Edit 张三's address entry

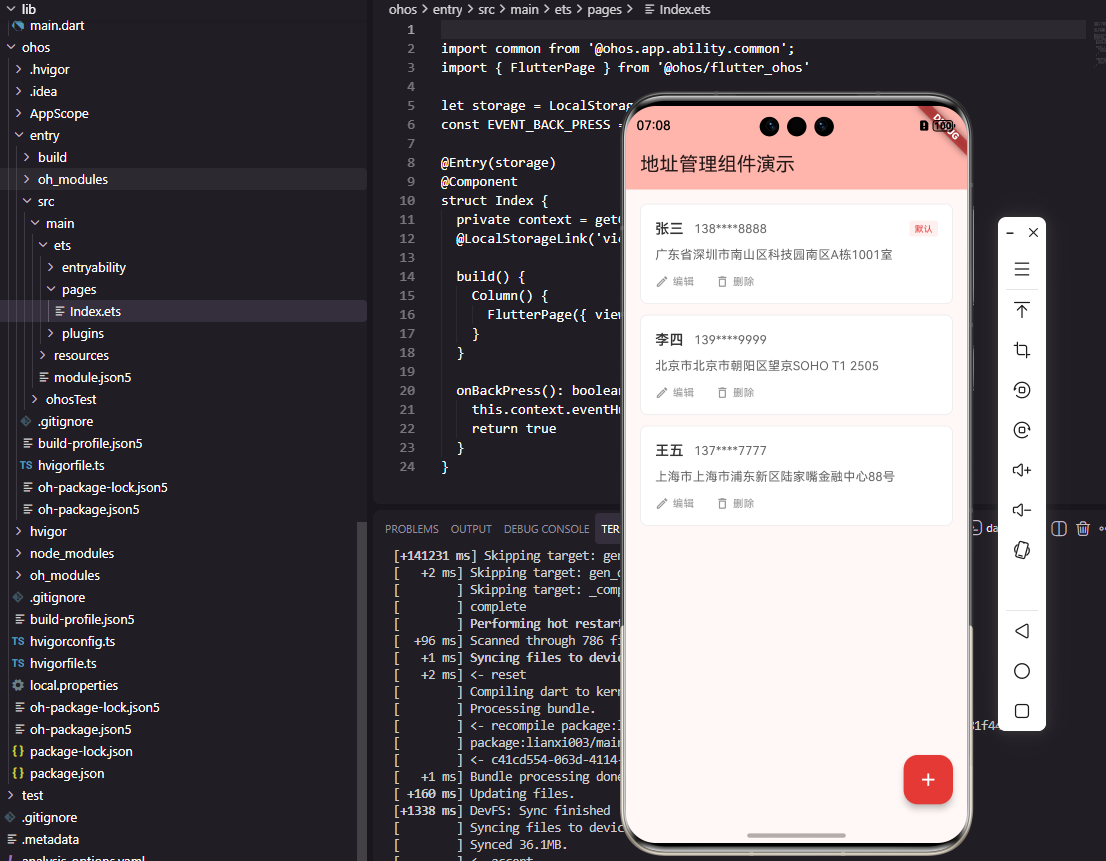675,281
